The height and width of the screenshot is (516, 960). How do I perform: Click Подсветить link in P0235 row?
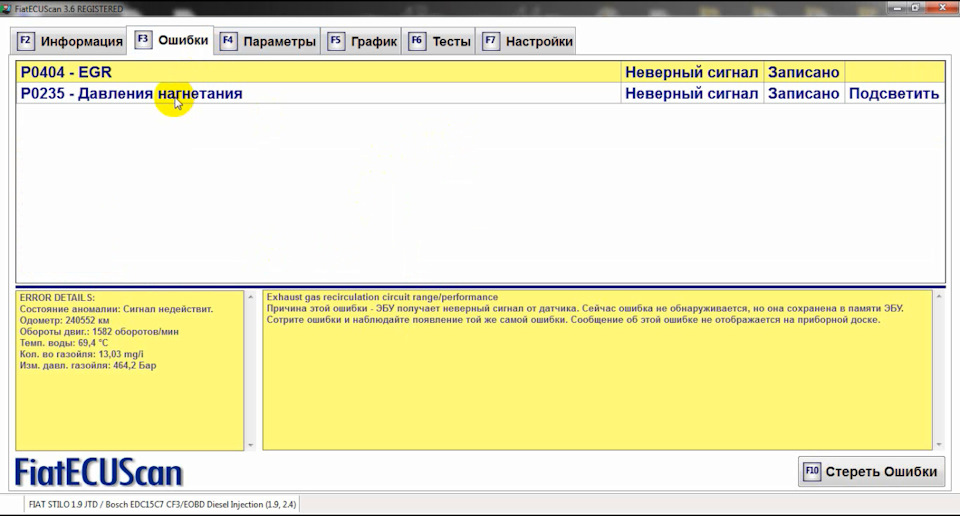tap(893, 94)
